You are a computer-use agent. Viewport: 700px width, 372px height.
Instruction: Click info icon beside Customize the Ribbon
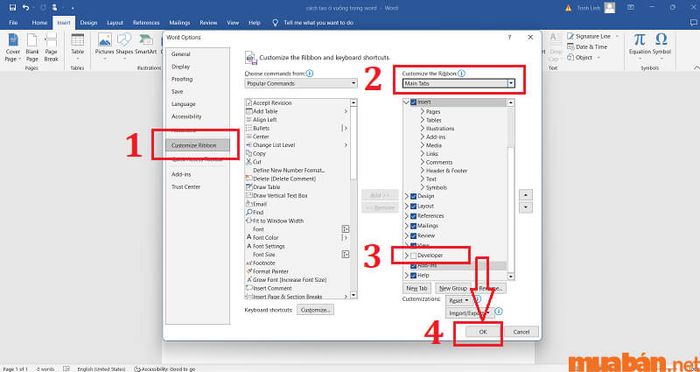click(x=462, y=73)
